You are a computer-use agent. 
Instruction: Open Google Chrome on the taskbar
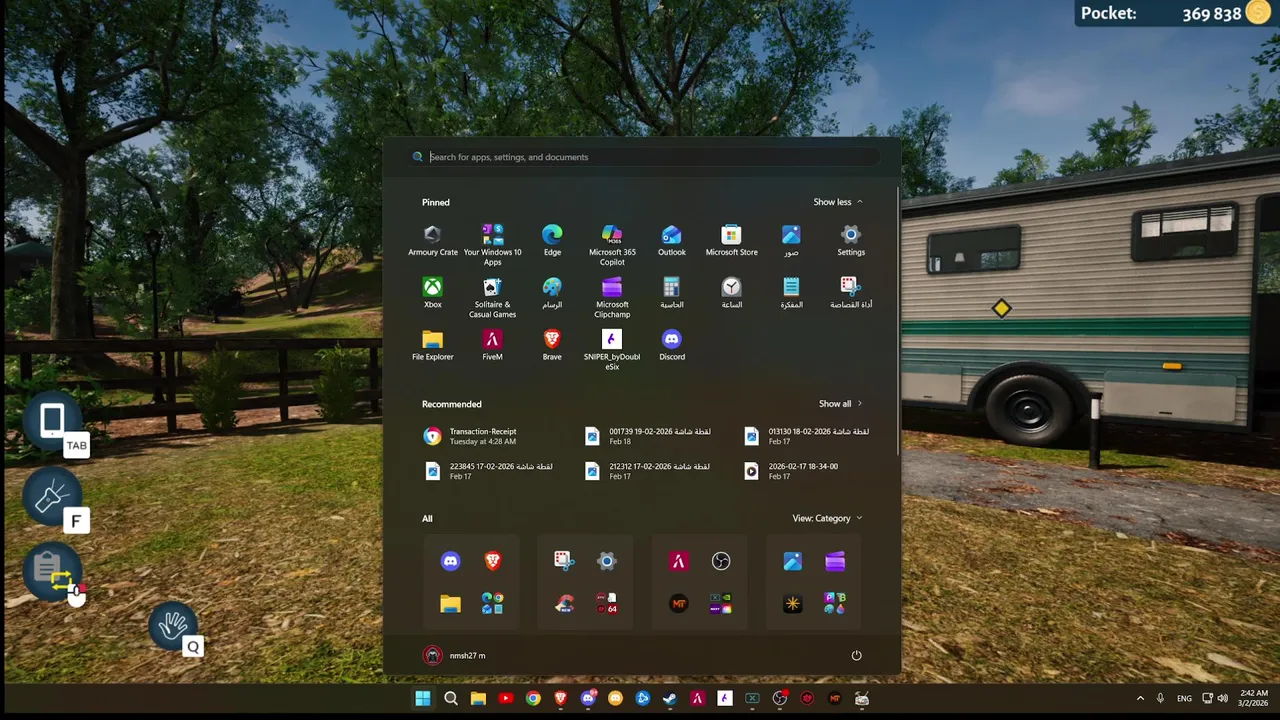tap(533, 698)
